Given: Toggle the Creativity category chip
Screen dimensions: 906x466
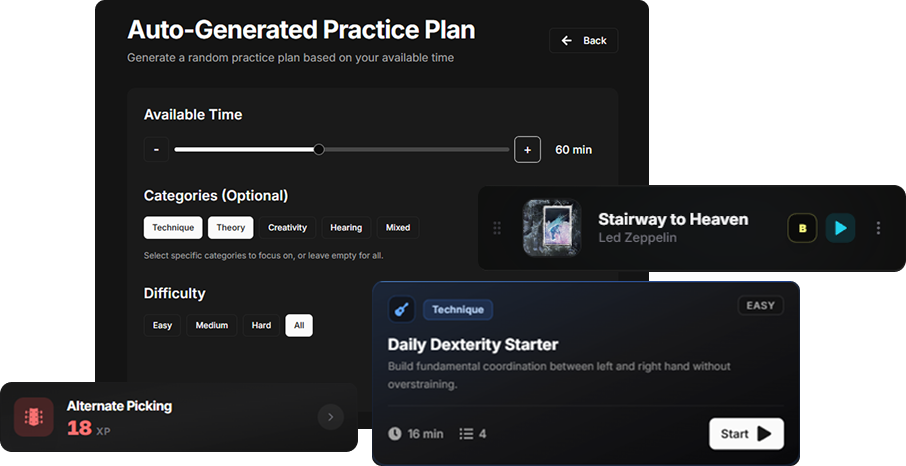Looking at the screenshot, I should [x=287, y=228].
